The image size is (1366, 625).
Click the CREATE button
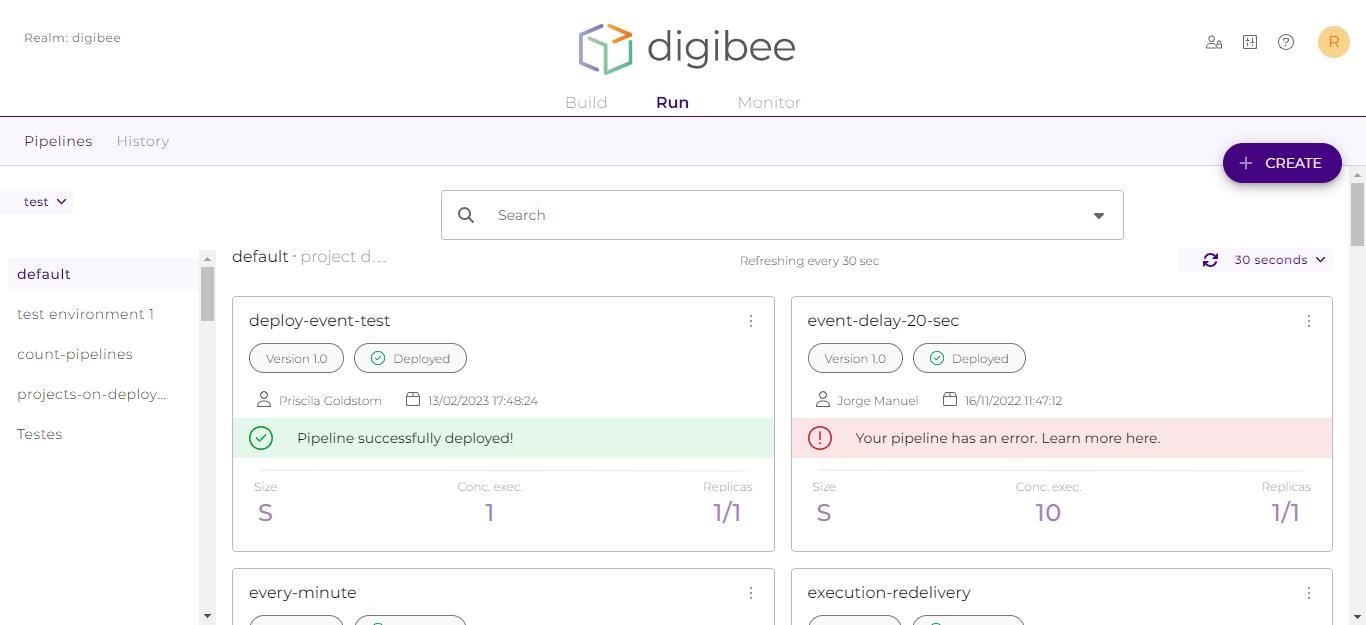pos(1281,163)
